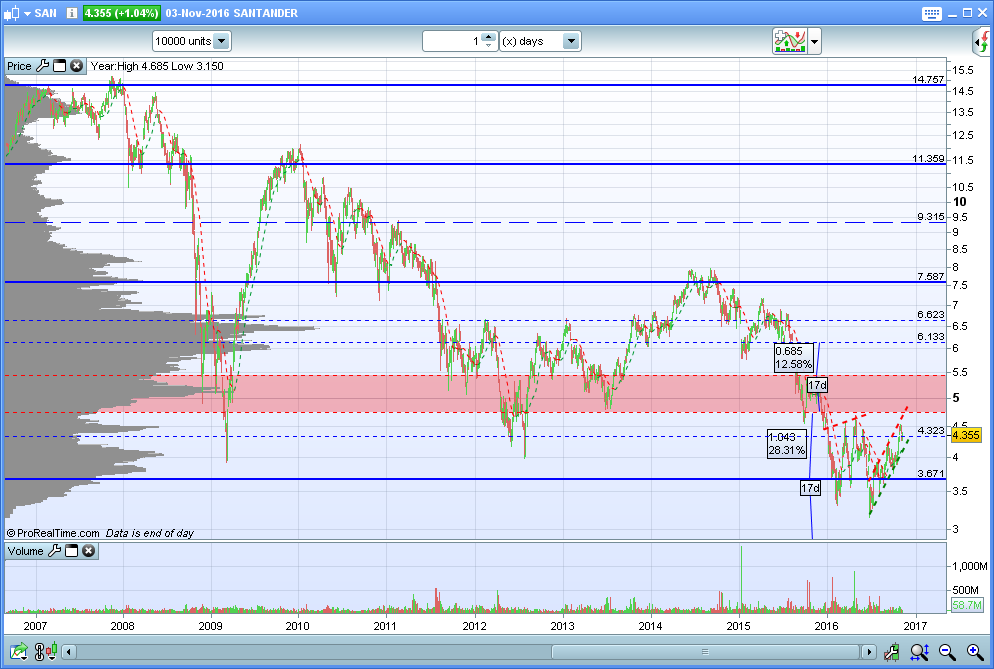
Task: Click the upper 17d duration label
Action: [817, 385]
